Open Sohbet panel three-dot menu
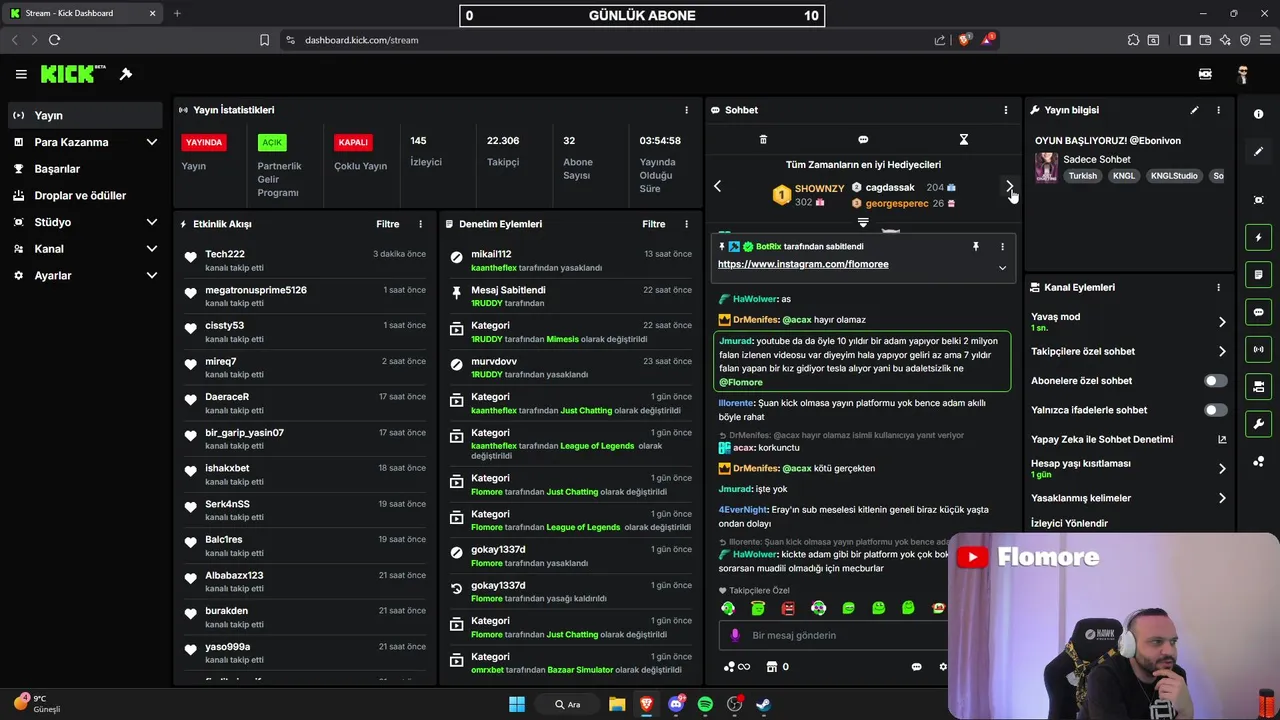This screenshot has width=1280, height=720. pos(1006,110)
